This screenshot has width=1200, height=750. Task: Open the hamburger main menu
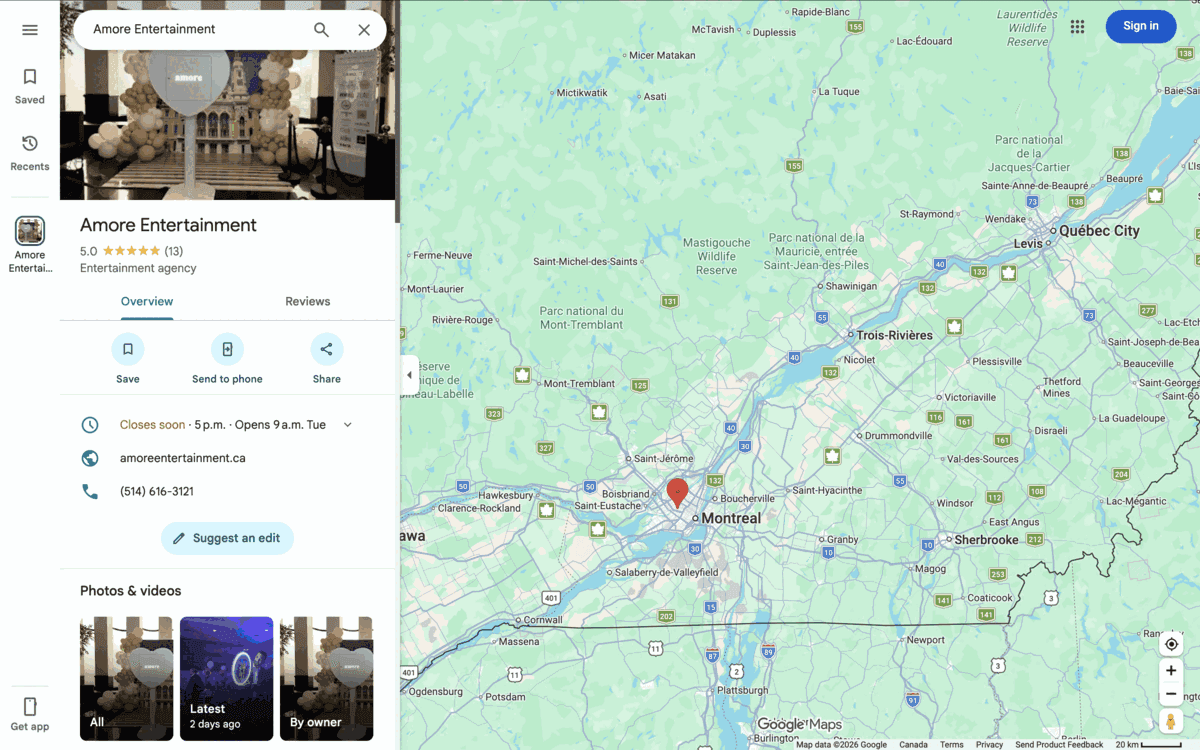(30, 30)
